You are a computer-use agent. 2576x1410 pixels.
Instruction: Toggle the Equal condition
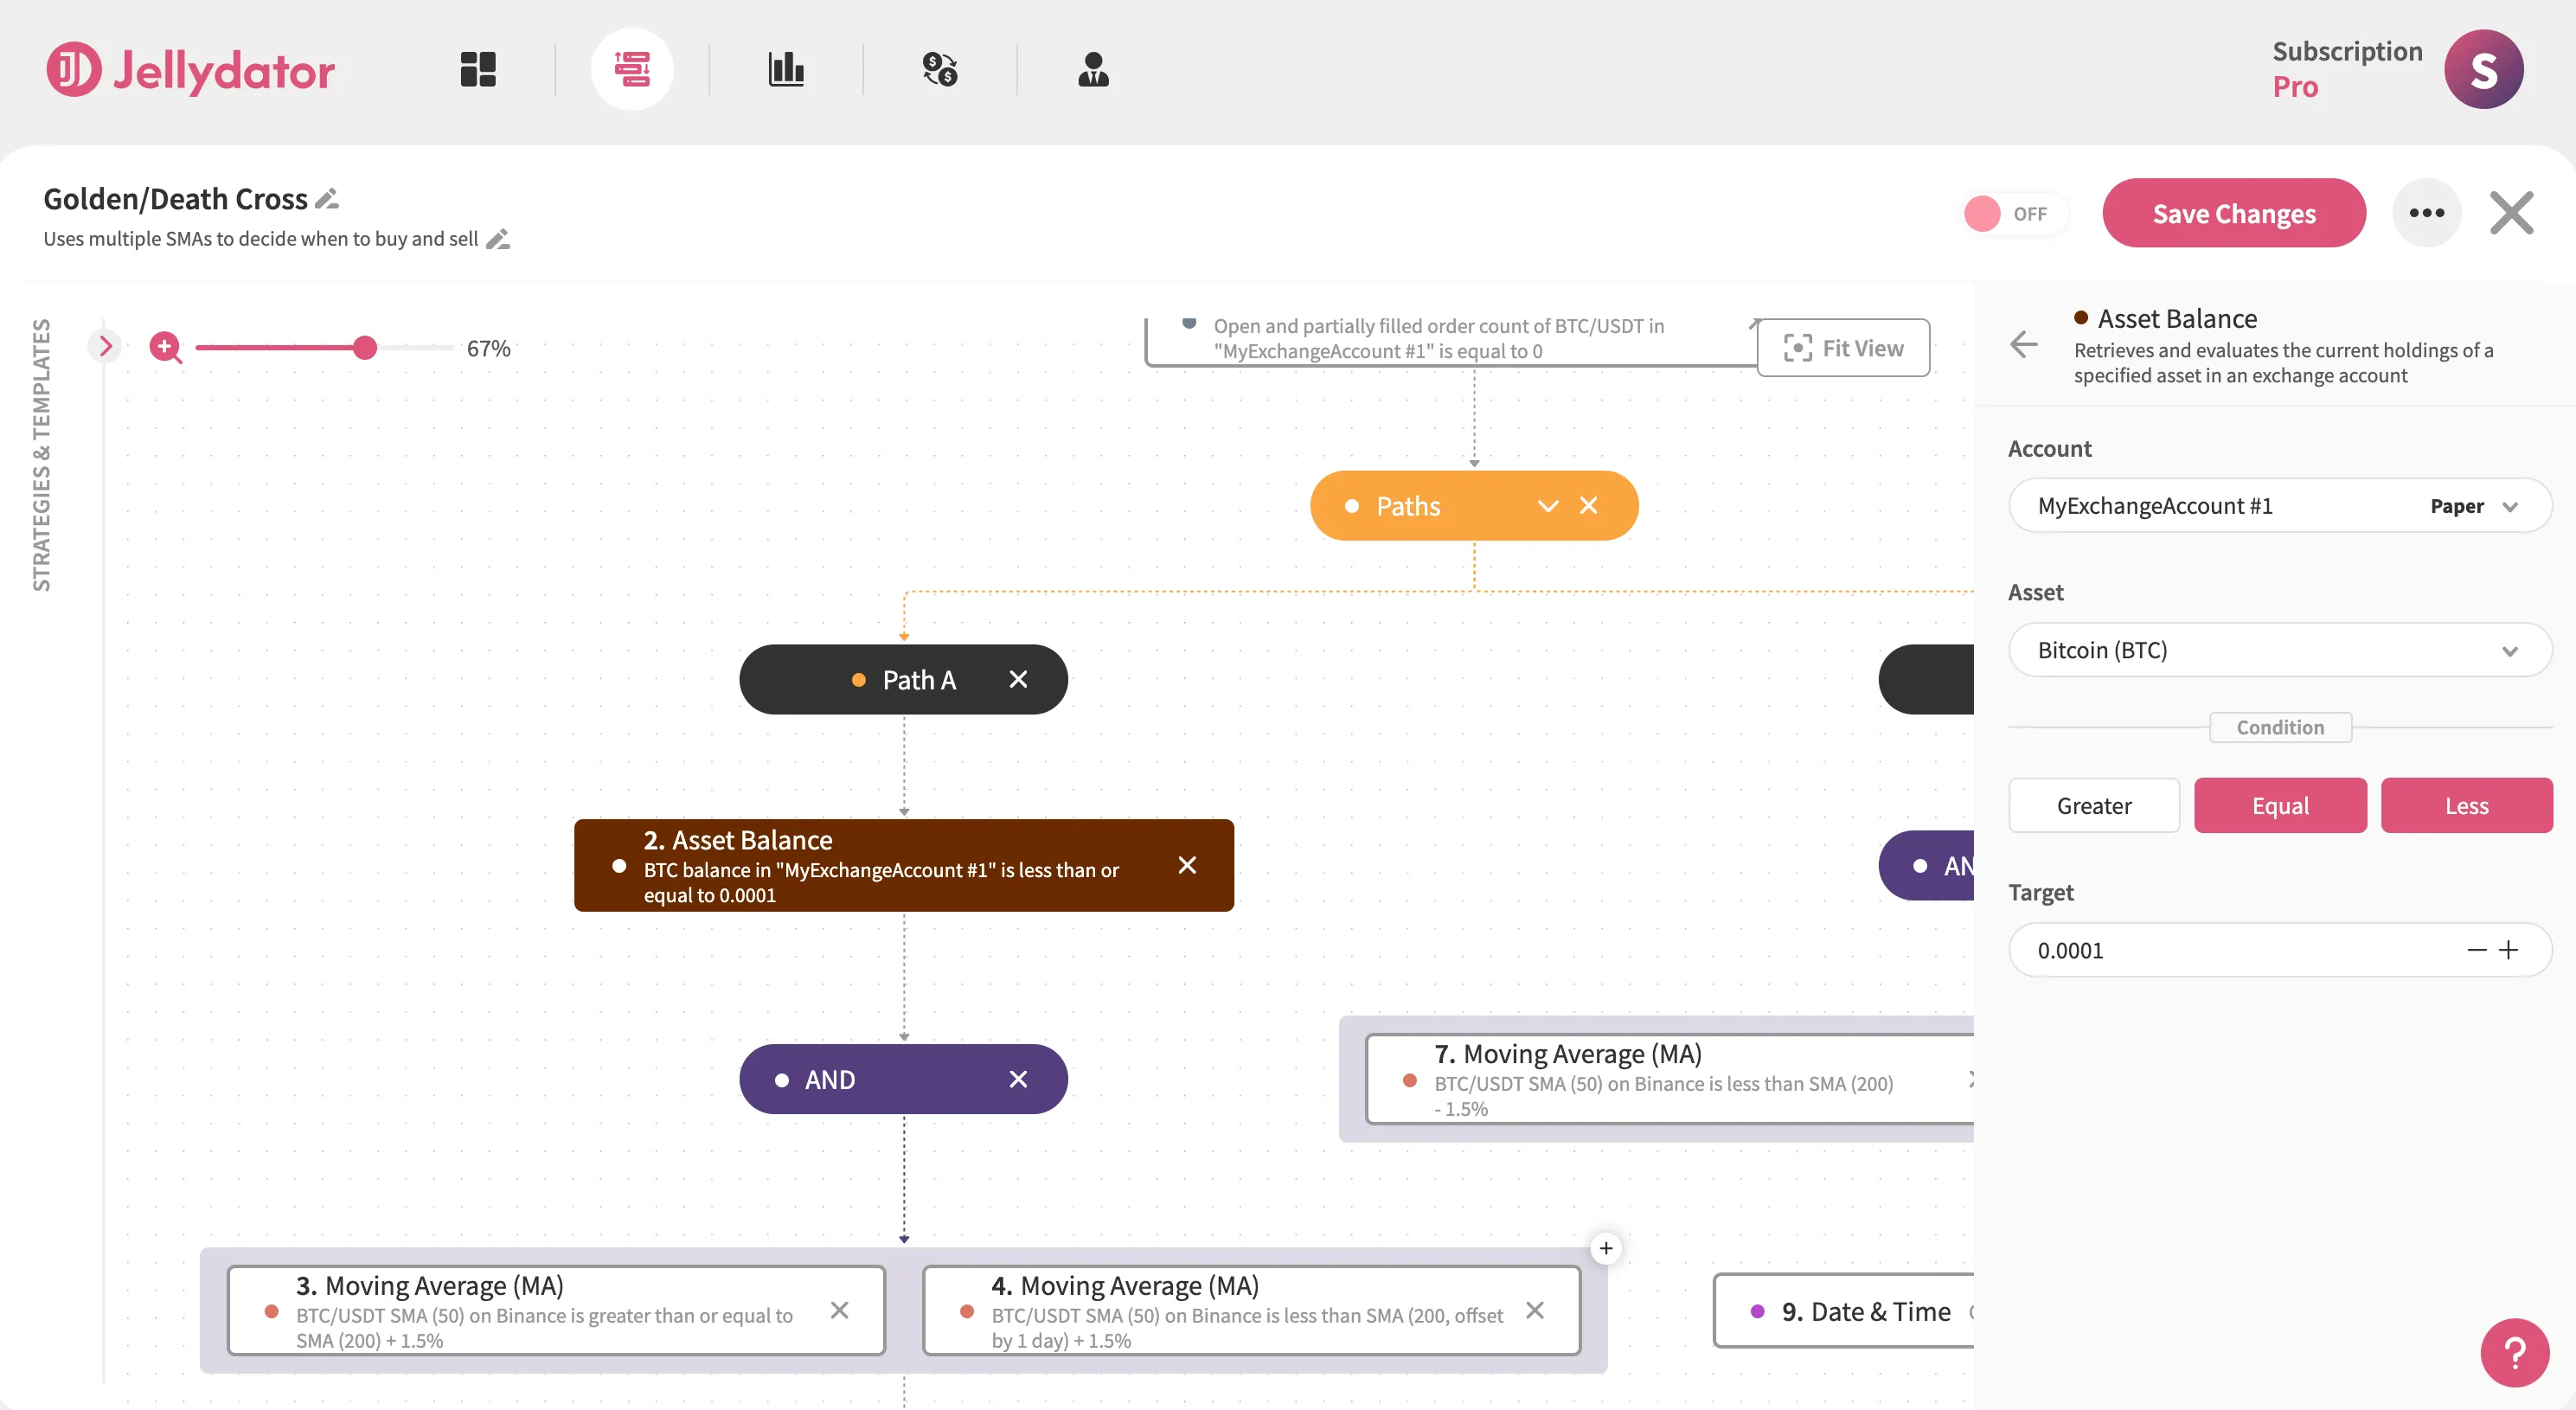[2280, 806]
